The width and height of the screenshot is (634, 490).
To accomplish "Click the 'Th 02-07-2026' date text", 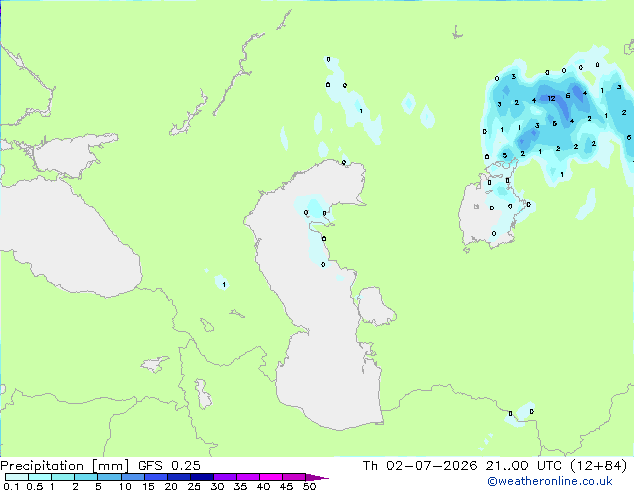I will (x=420, y=466).
